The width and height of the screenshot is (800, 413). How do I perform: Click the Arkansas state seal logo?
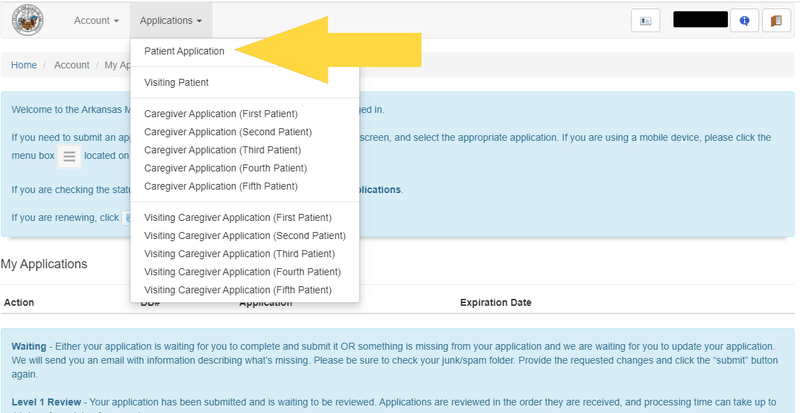point(27,20)
